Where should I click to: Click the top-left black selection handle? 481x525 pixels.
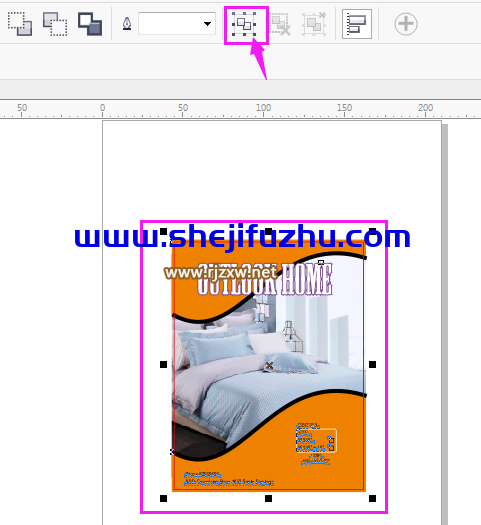[x=163, y=231]
